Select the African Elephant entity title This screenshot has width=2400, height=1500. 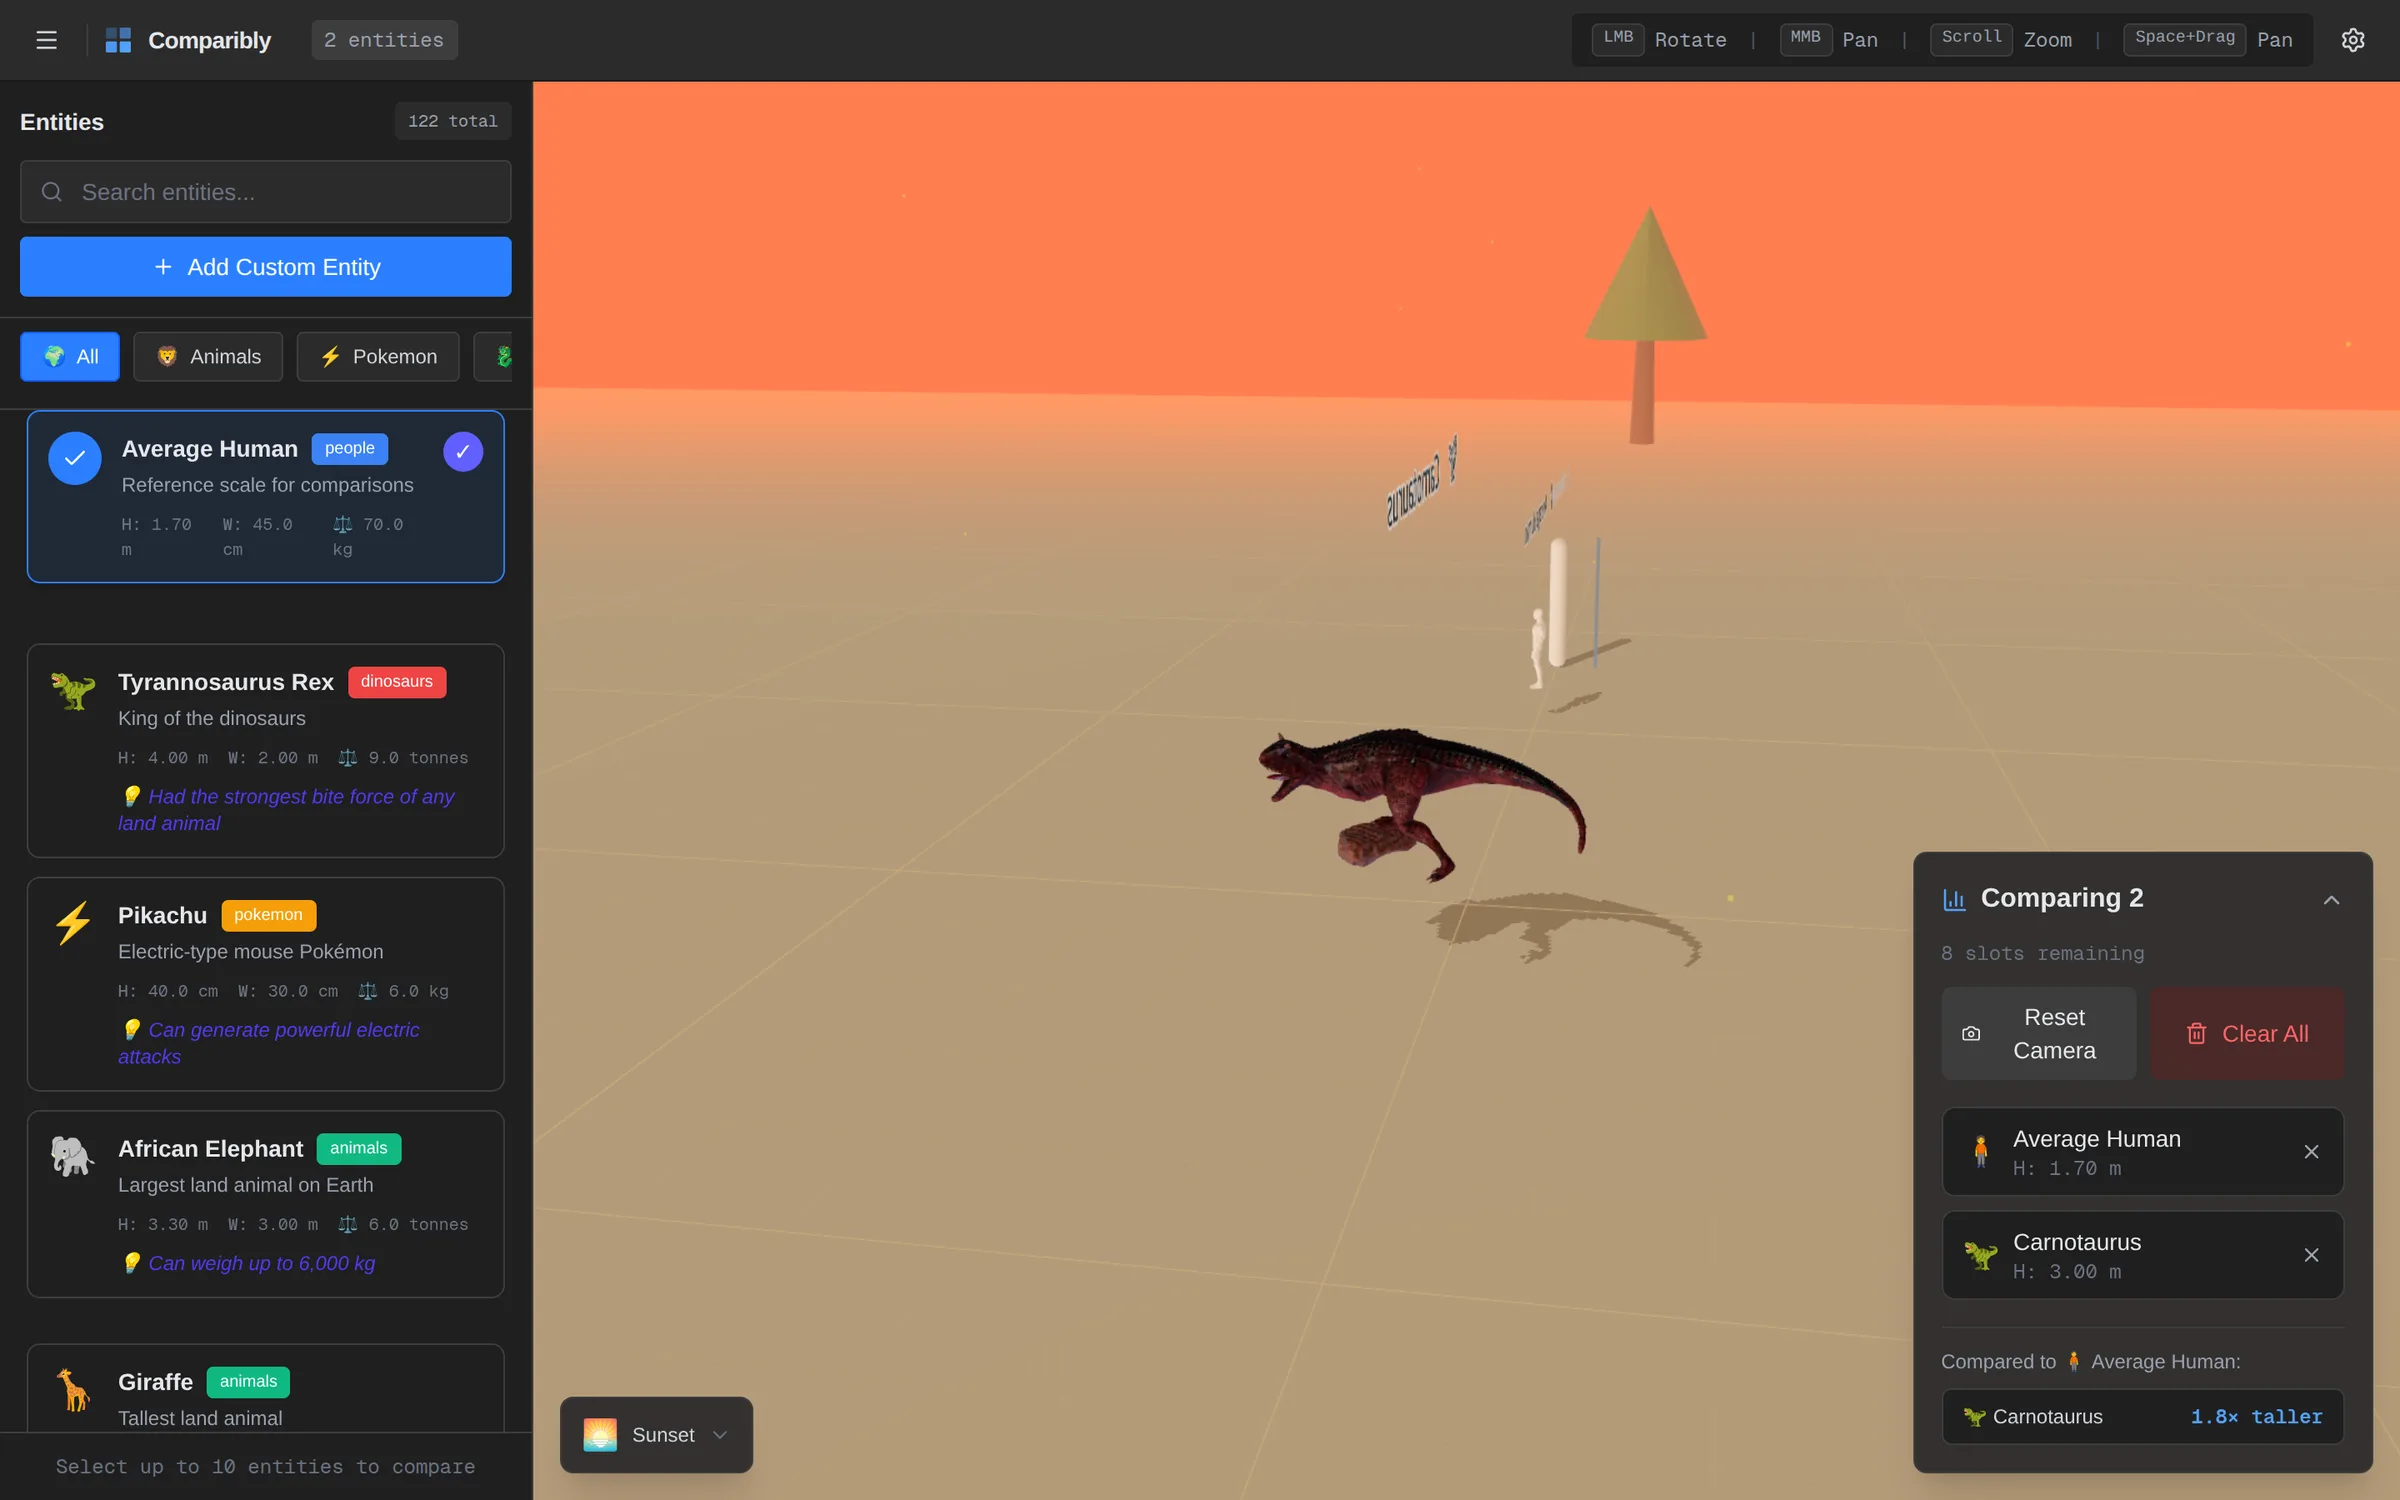tap(210, 1149)
